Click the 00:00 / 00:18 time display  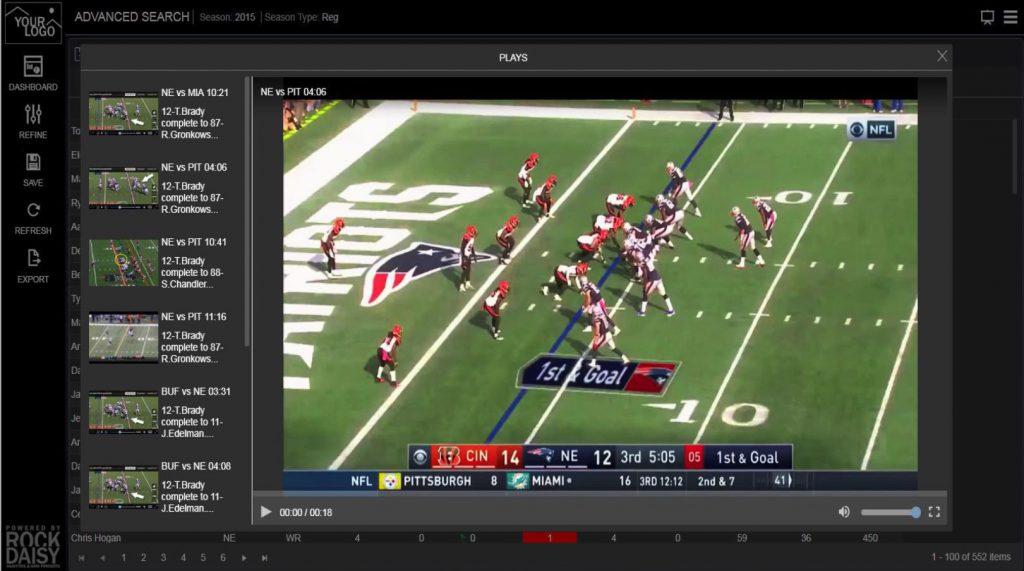click(x=306, y=512)
